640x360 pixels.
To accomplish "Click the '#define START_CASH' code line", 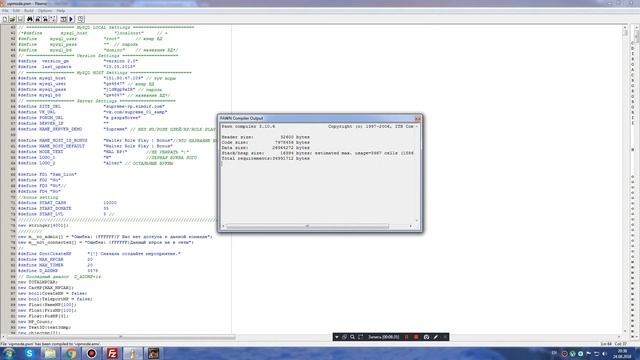I will pyautogui.click(x=67, y=203).
